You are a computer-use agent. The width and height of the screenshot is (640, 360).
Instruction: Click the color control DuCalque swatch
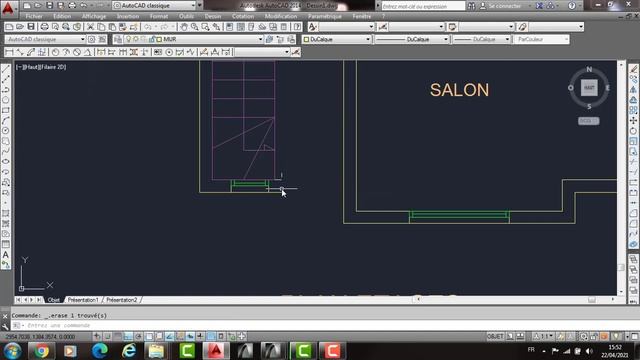pos(306,40)
